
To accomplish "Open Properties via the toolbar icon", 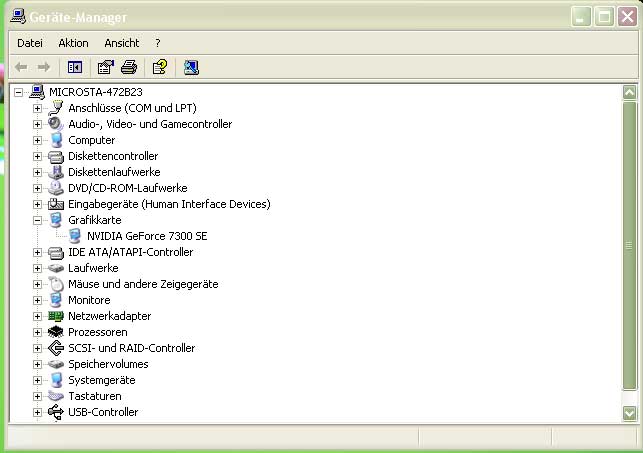I will pos(105,67).
